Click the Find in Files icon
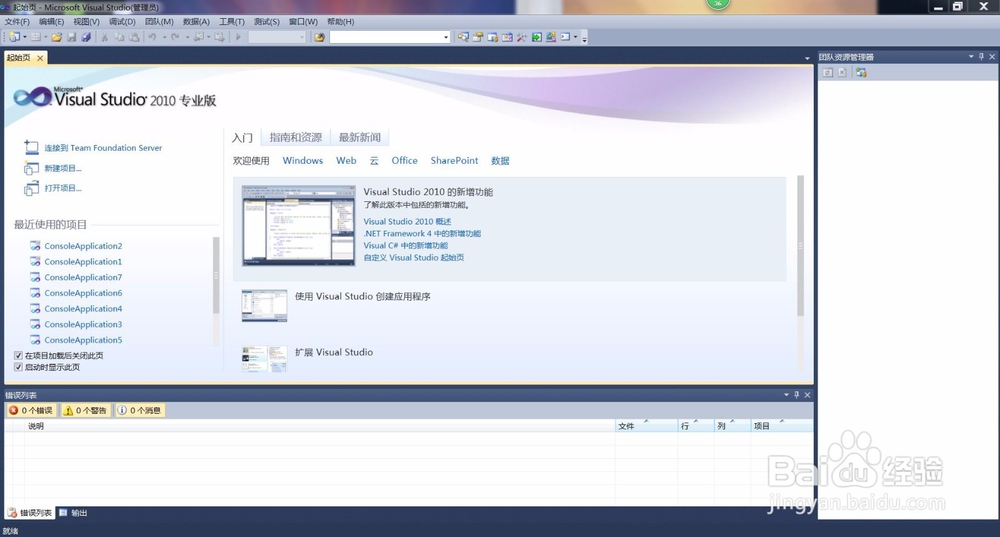 click(320, 37)
